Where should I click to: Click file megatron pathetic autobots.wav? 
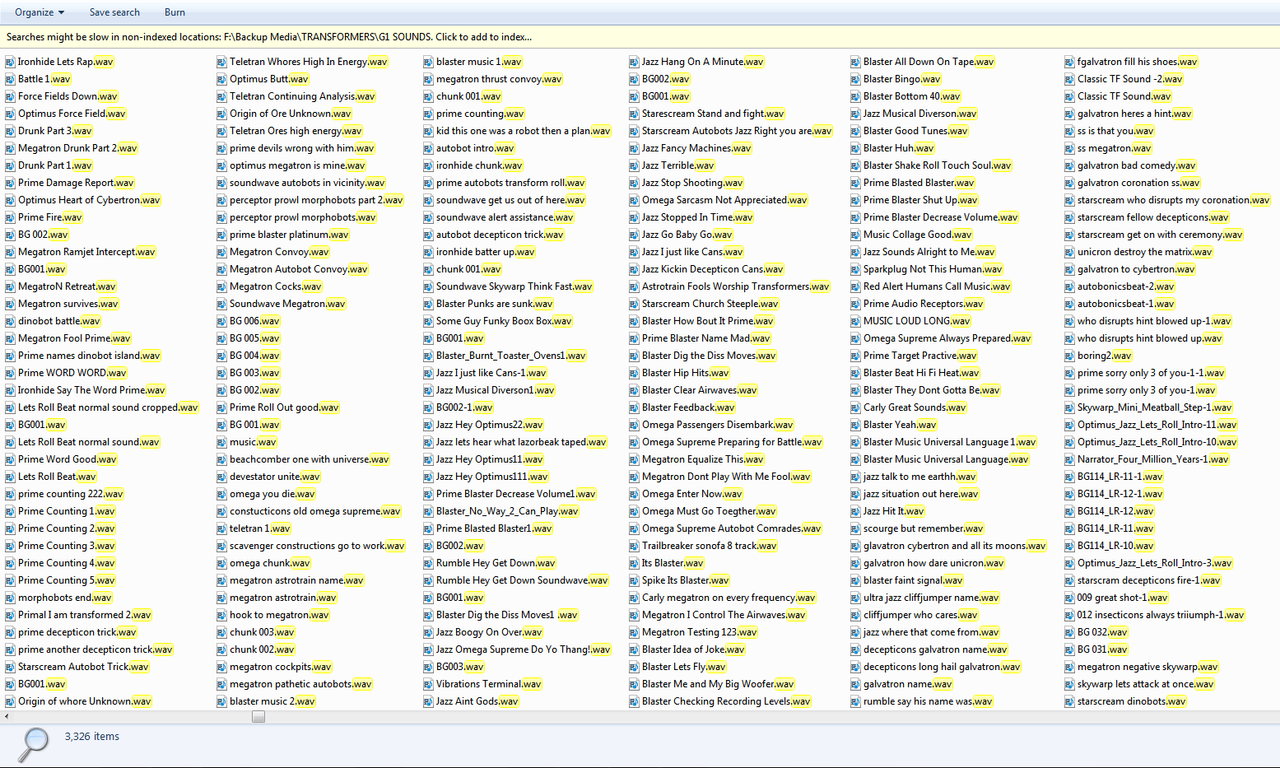[301, 684]
